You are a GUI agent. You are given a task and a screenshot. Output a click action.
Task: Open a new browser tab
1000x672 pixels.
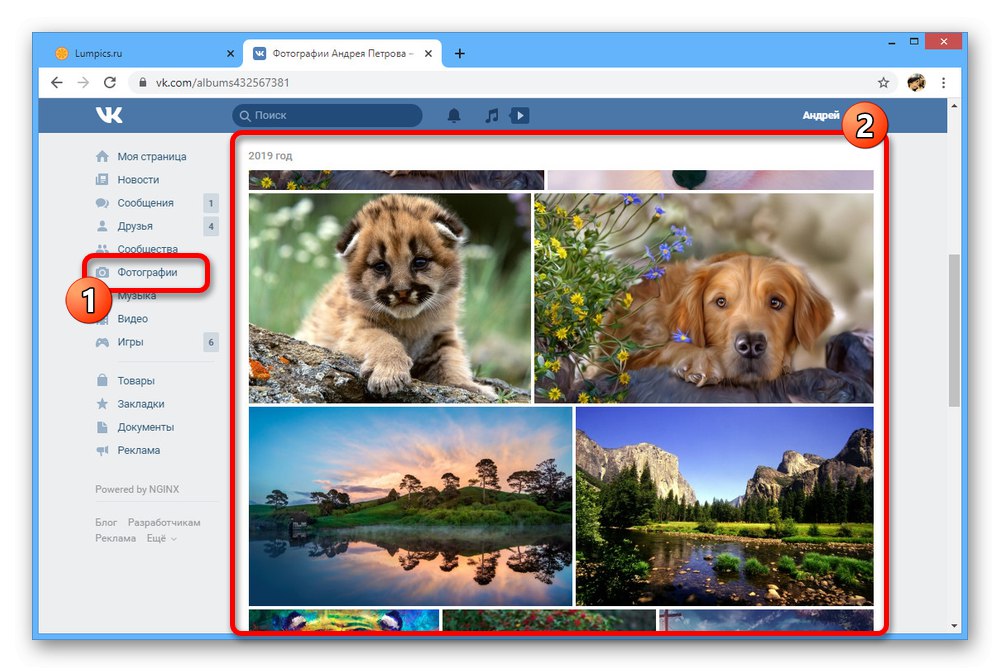459,54
